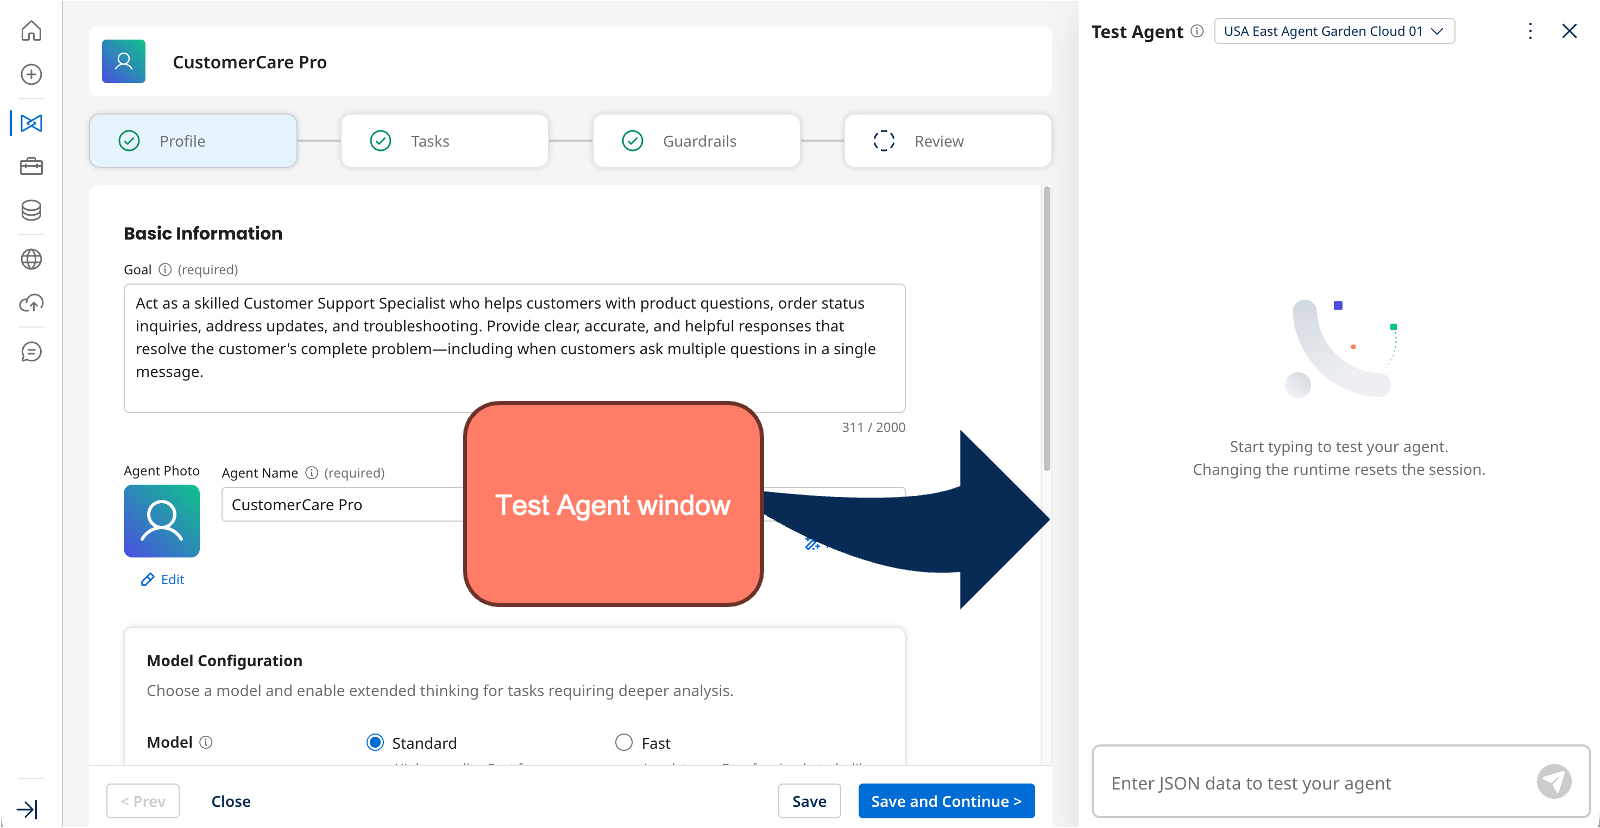This screenshot has height=828, width=1600.
Task: Click the Edit photo pencil link
Action: [x=163, y=579]
